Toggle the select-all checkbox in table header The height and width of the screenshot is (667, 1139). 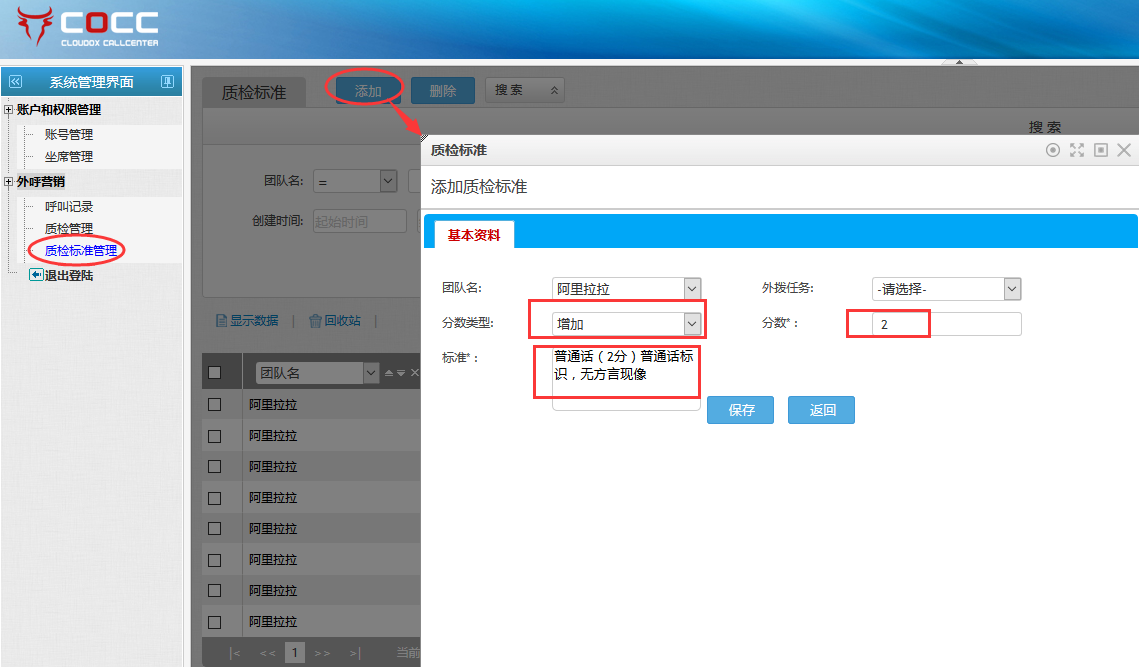(x=214, y=373)
